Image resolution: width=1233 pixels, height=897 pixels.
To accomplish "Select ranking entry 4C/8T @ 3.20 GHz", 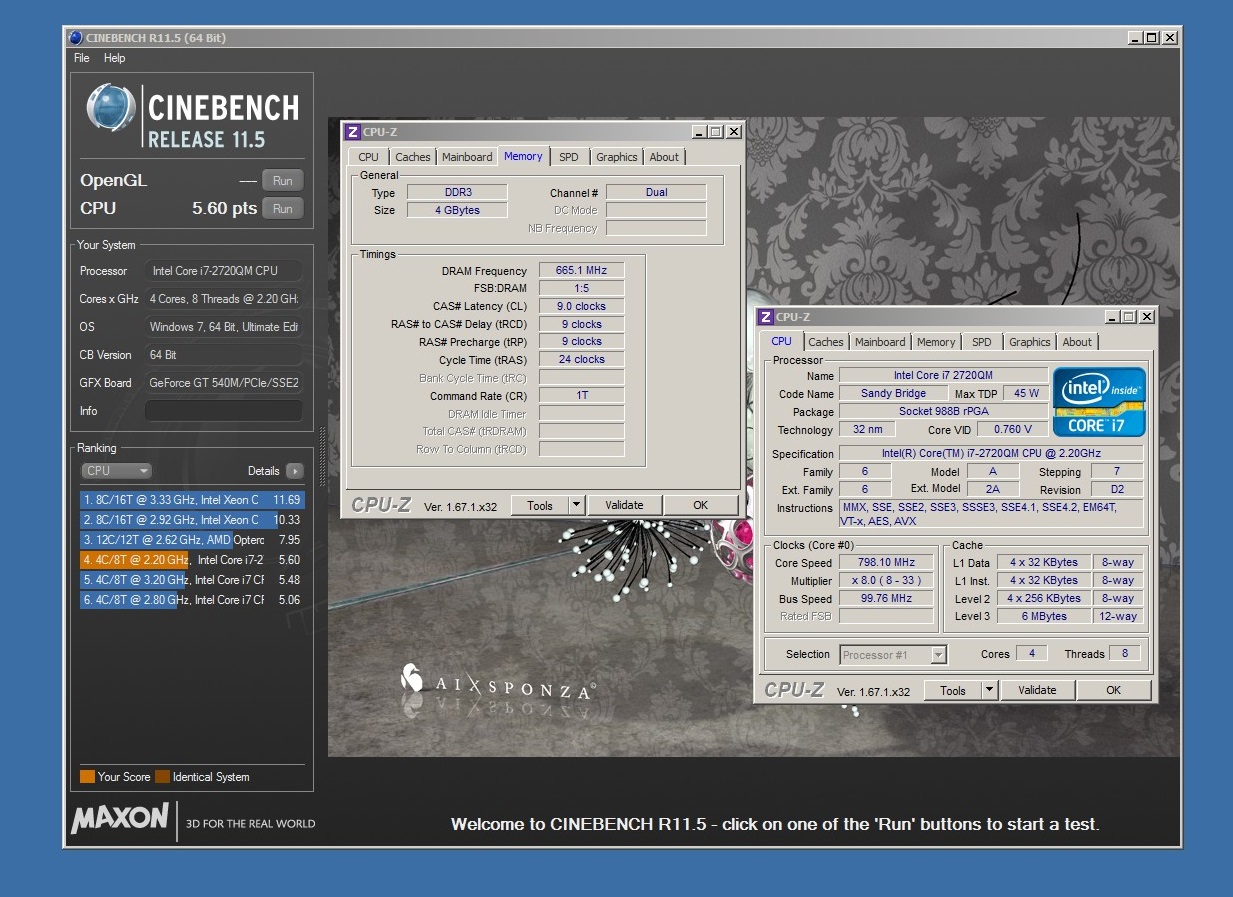I will (191, 580).
